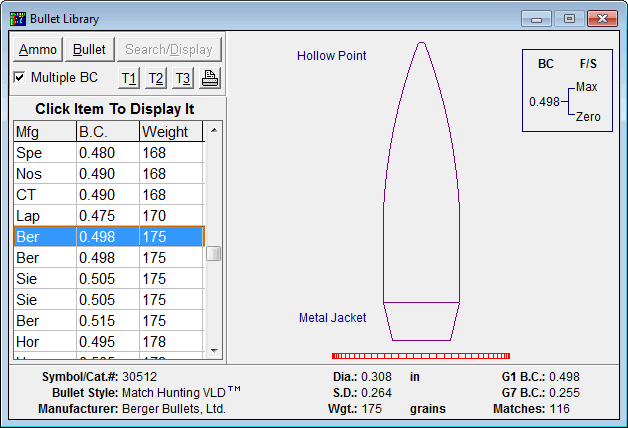Select the CT 0.490 168 row
The height and width of the screenshot is (428, 628).
tap(109, 195)
